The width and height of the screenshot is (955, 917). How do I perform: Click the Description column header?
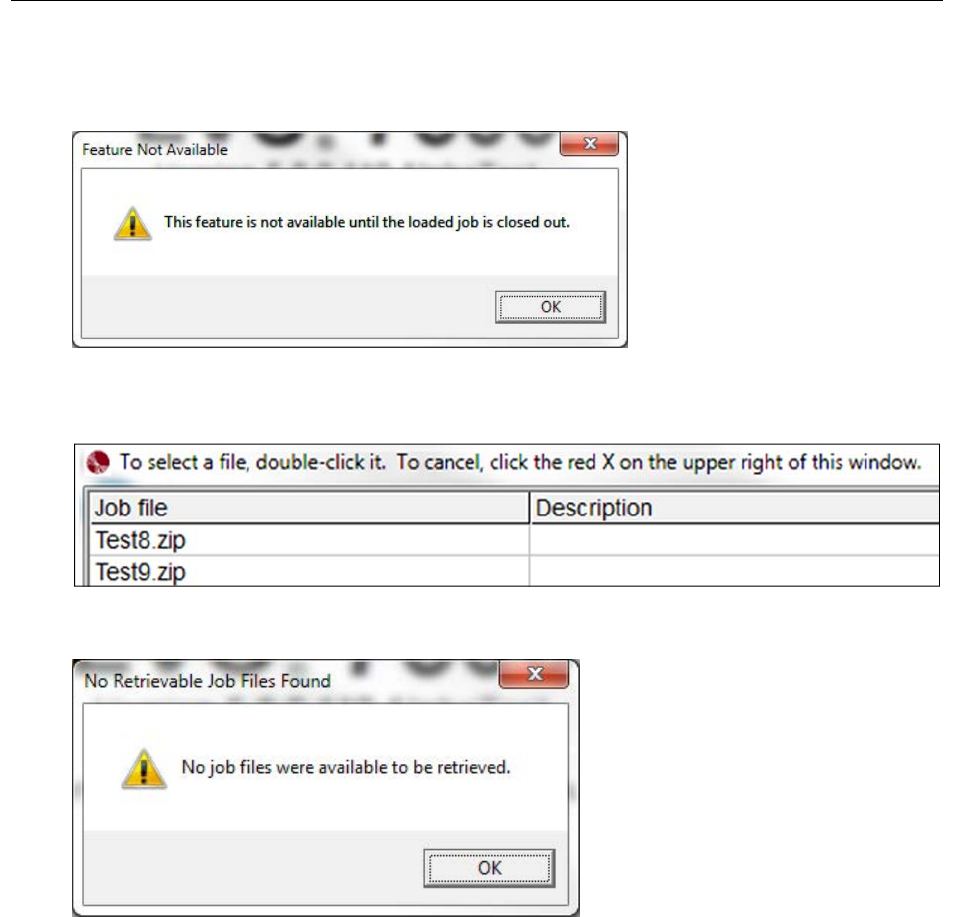tap(735, 508)
